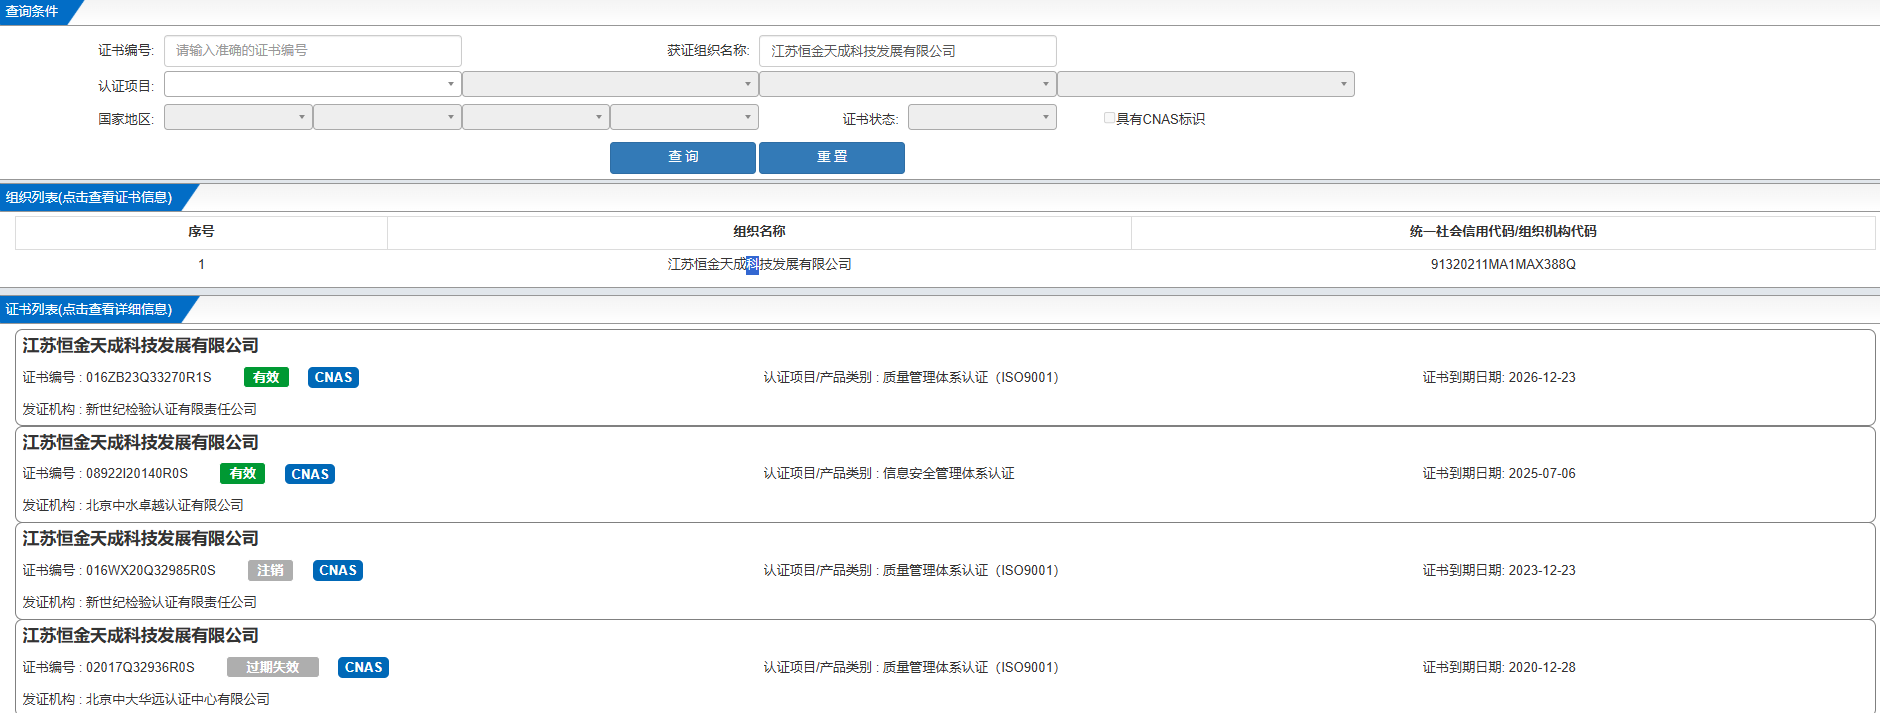This screenshot has width=1880, height=713.
Task: Click the 证书编号 input field
Action: tap(312, 51)
